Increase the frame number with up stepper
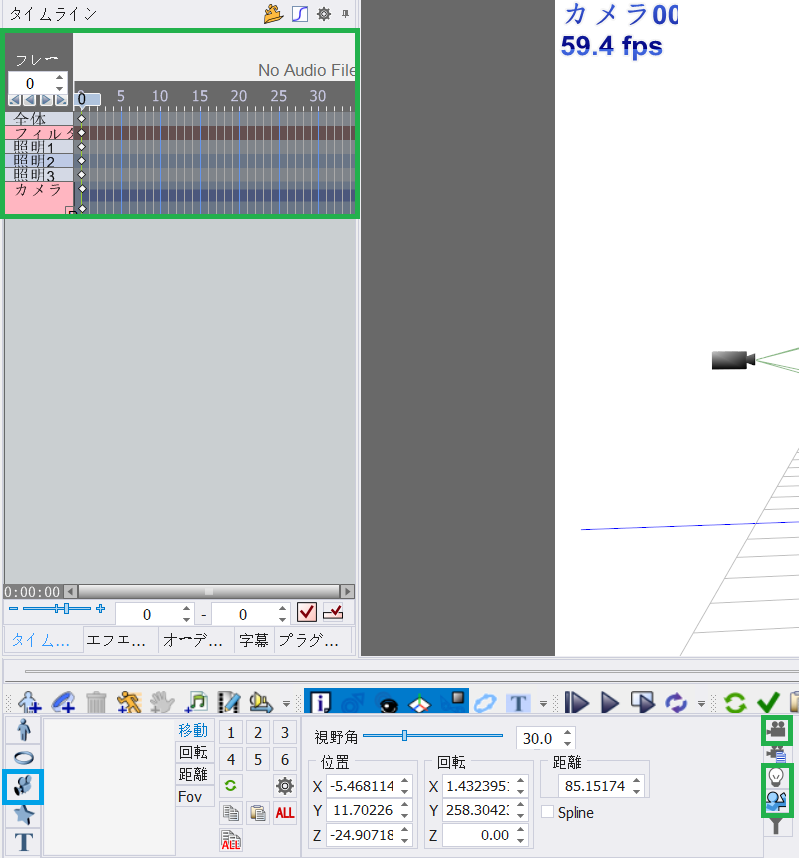 (60, 78)
